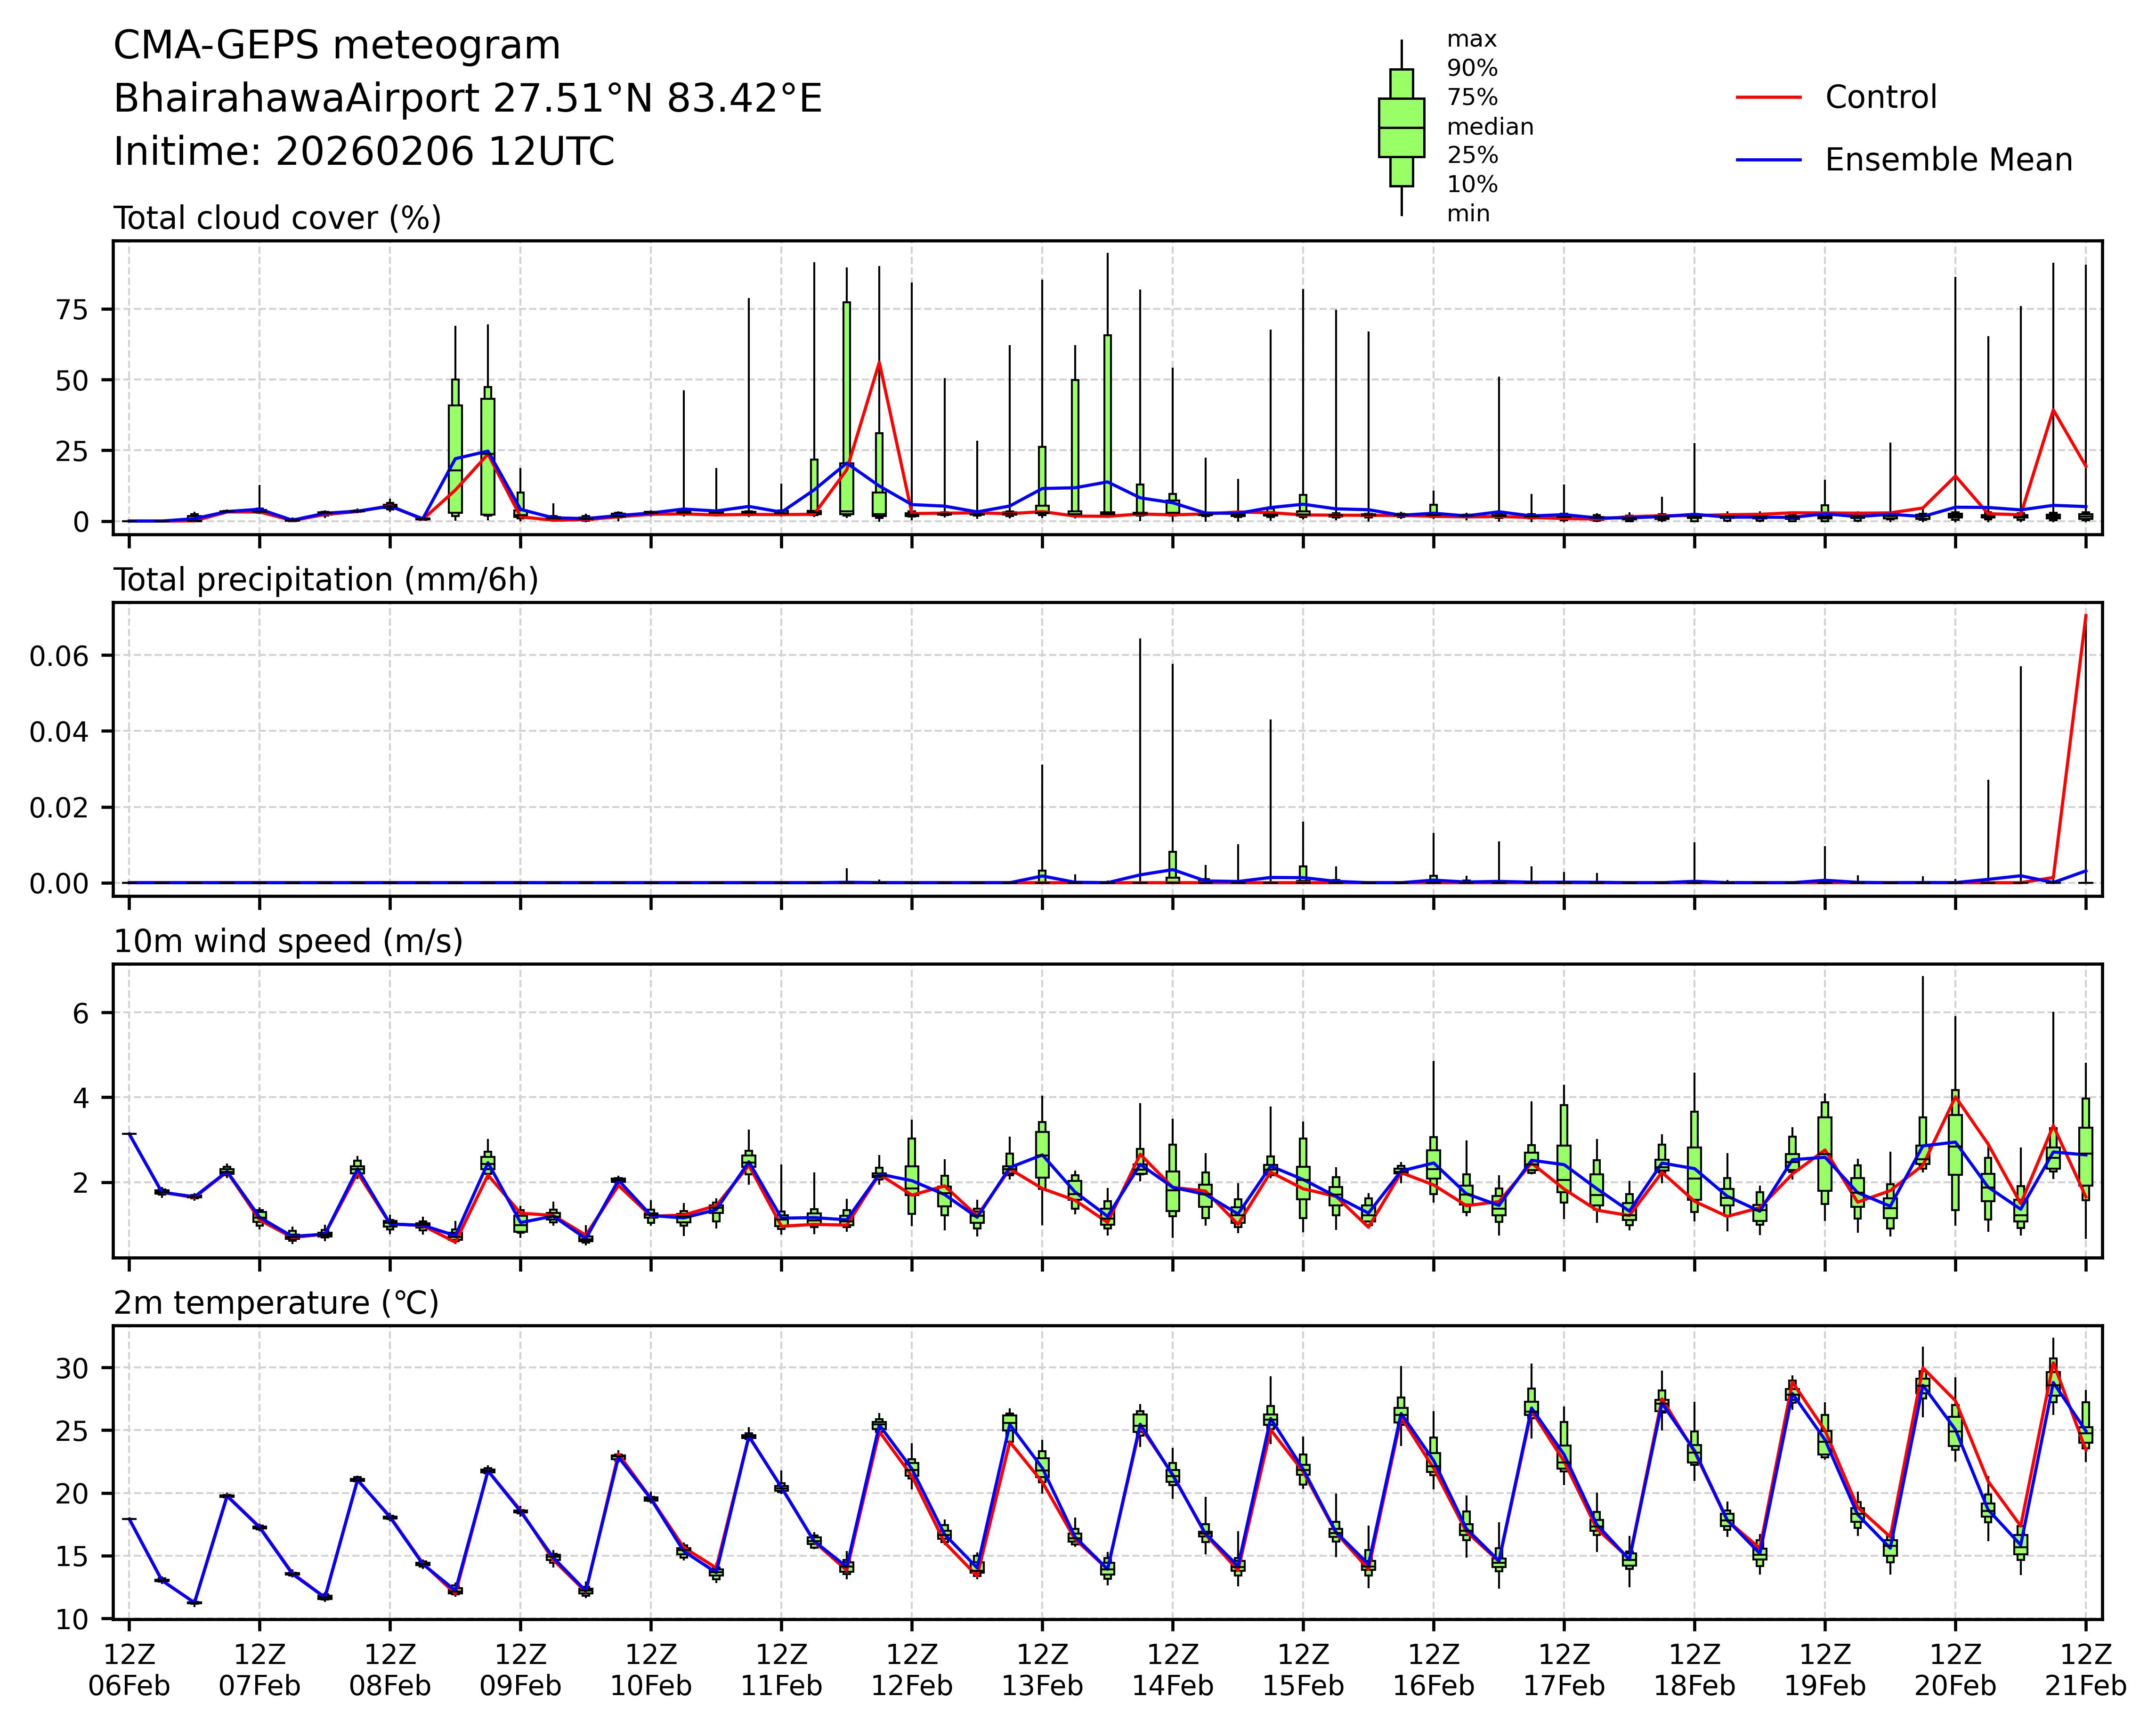Click the 12Z 21Feb axis label

click(2085, 1670)
